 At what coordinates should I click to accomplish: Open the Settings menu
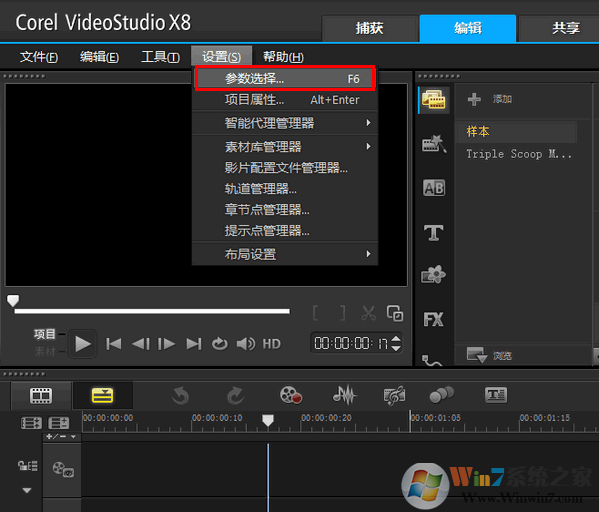[222, 57]
